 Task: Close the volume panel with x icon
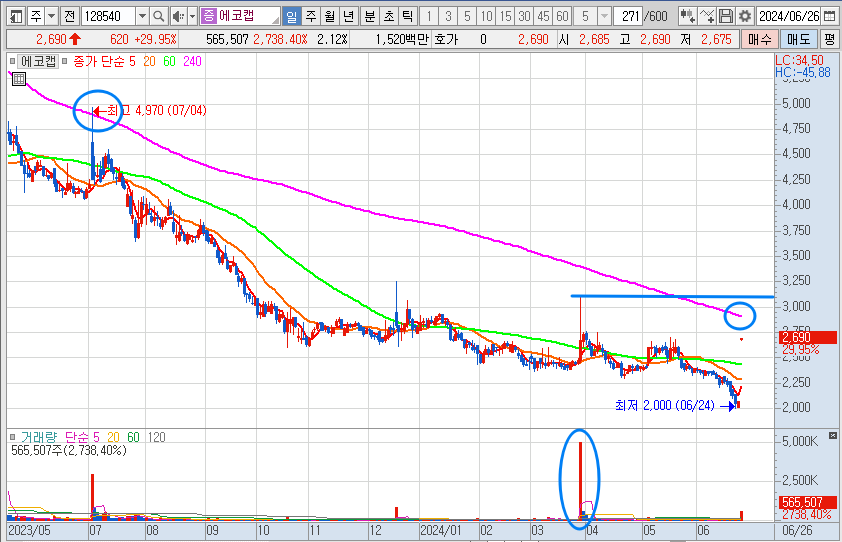[x=832, y=436]
